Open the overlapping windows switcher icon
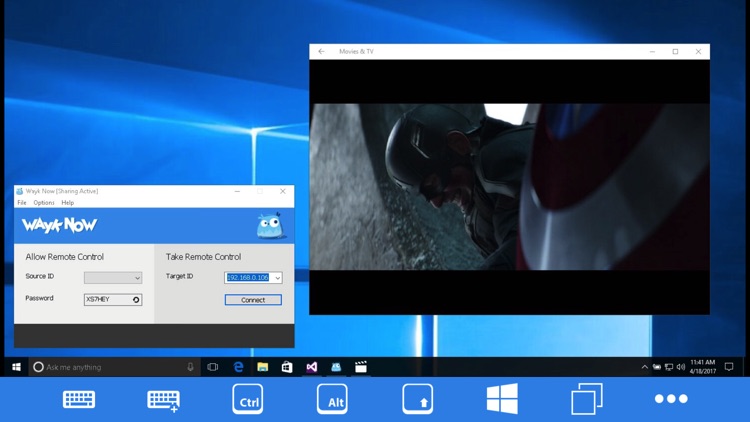The image size is (750, 422). 587,399
